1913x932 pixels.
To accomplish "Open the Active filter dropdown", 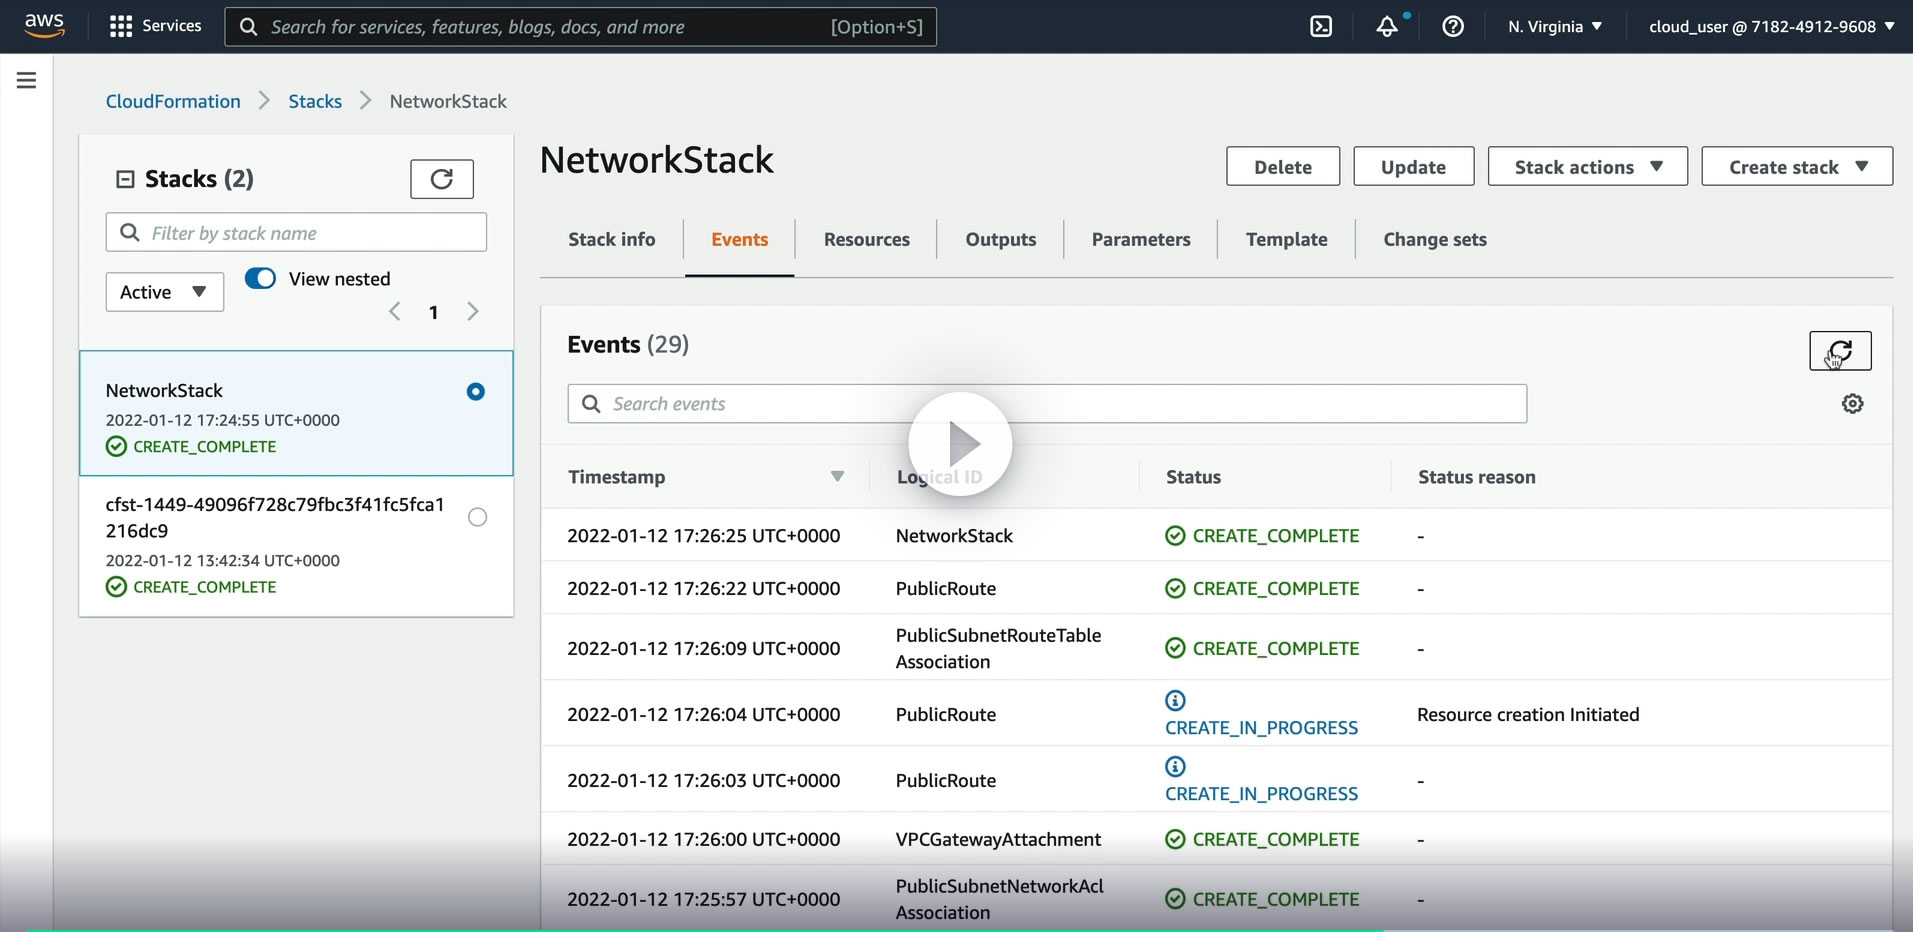I will [x=164, y=292].
